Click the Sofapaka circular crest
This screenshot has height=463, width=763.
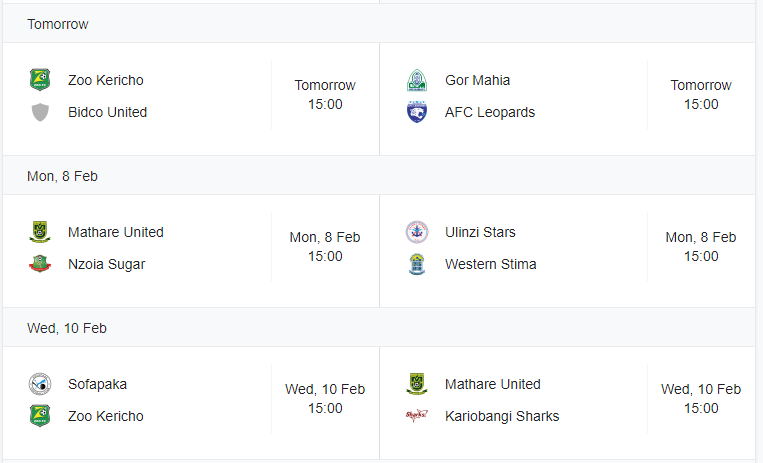tap(40, 384)
